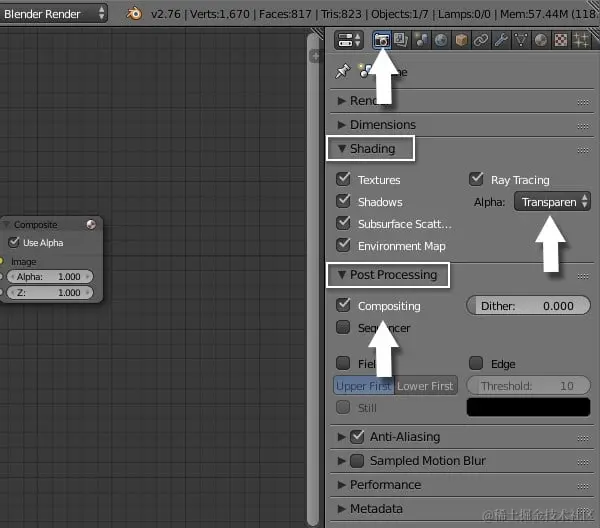600x528 pixels.
Task: Open the black Edge color swatch
Action: (x=528, y=407)
